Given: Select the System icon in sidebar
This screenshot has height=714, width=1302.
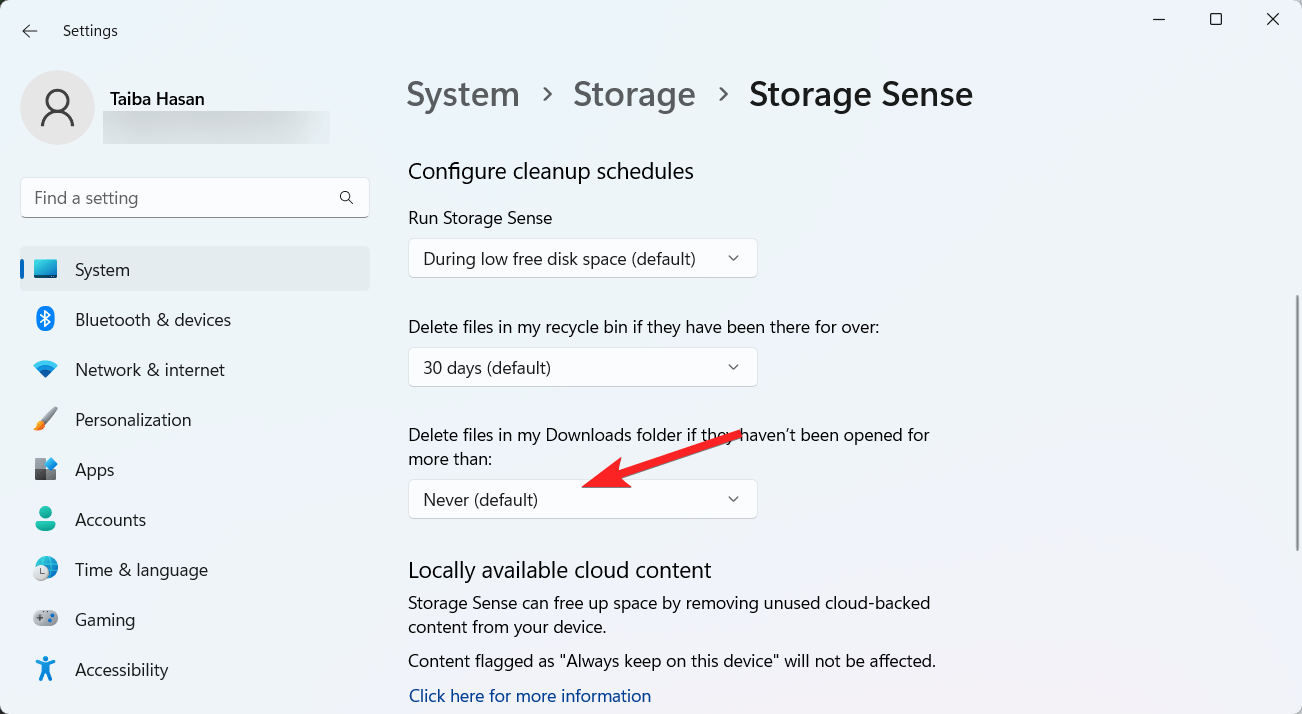Looking at the screenshot, I should tap(45, 269).
